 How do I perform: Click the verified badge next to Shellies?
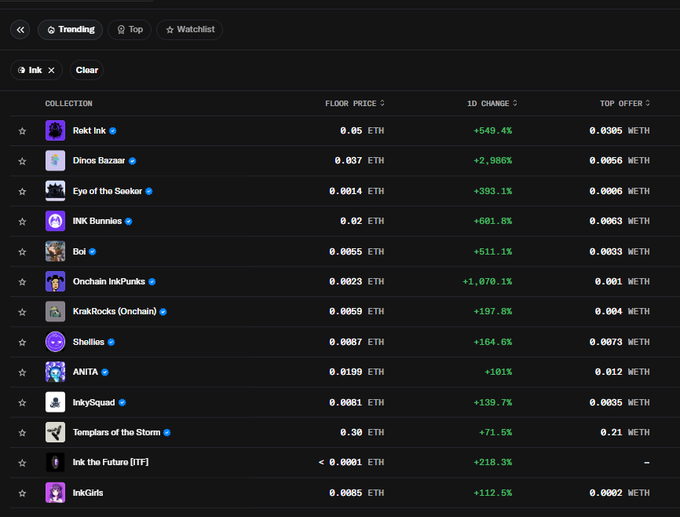(111, 342)
